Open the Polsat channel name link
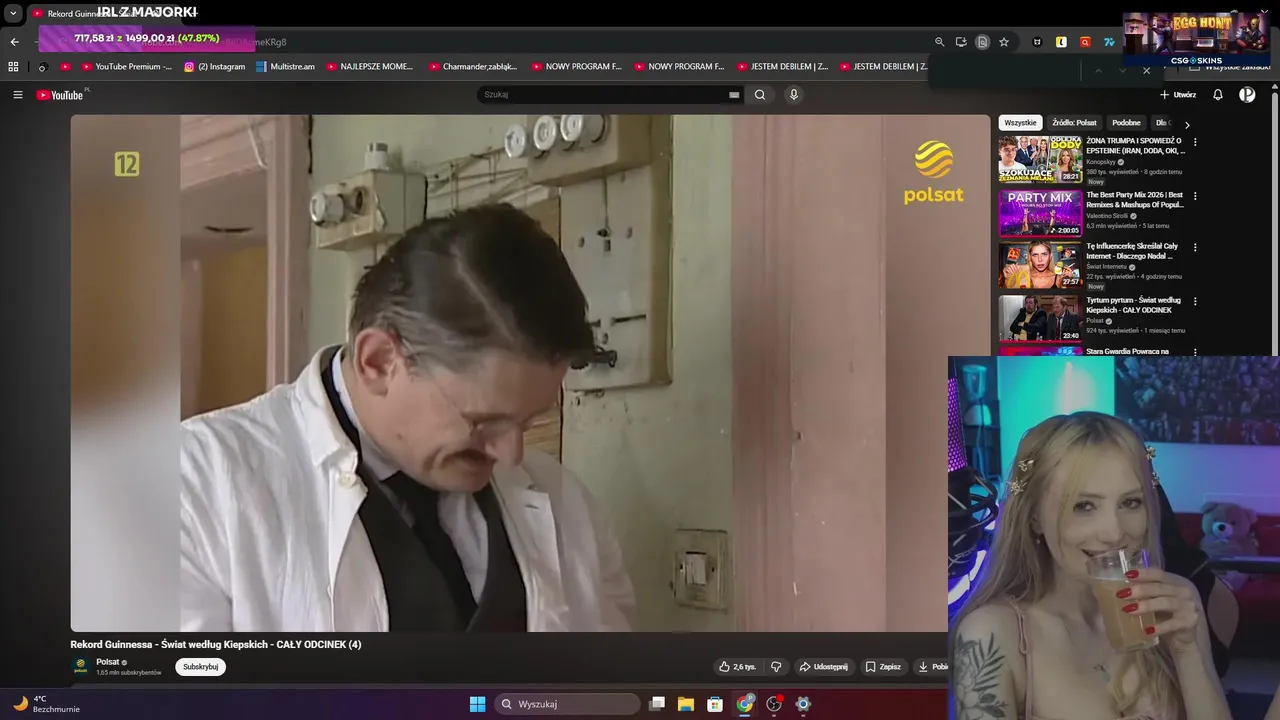 107,662
